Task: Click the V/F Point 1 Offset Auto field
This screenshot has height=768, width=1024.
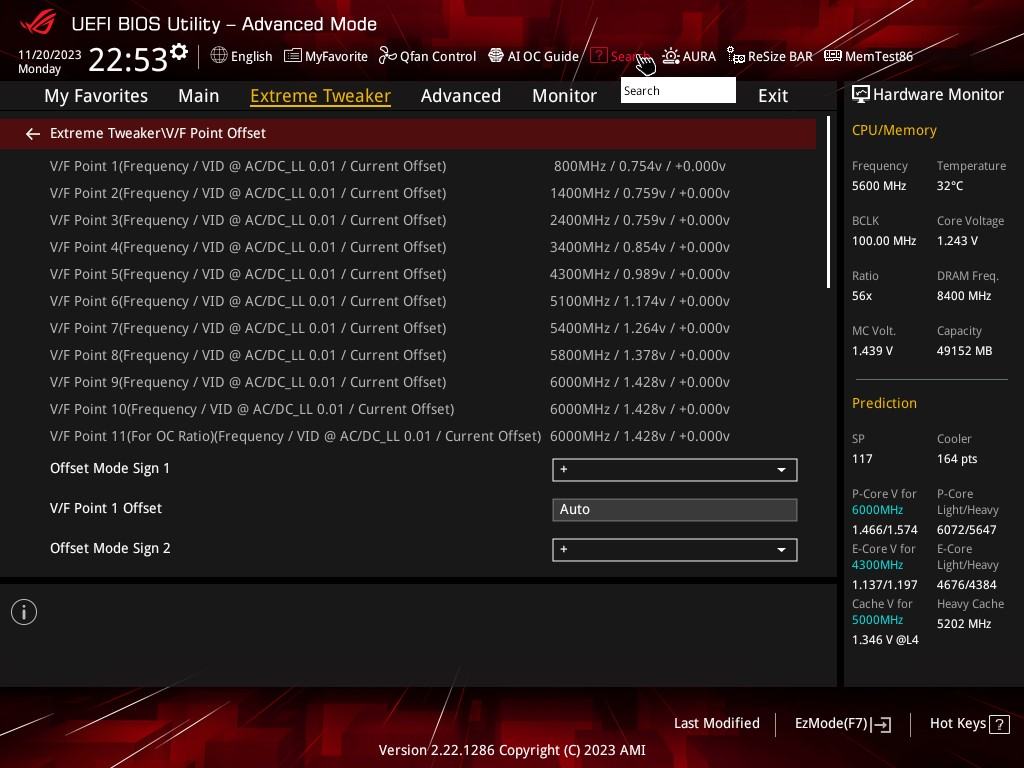Action: [675, 509]
